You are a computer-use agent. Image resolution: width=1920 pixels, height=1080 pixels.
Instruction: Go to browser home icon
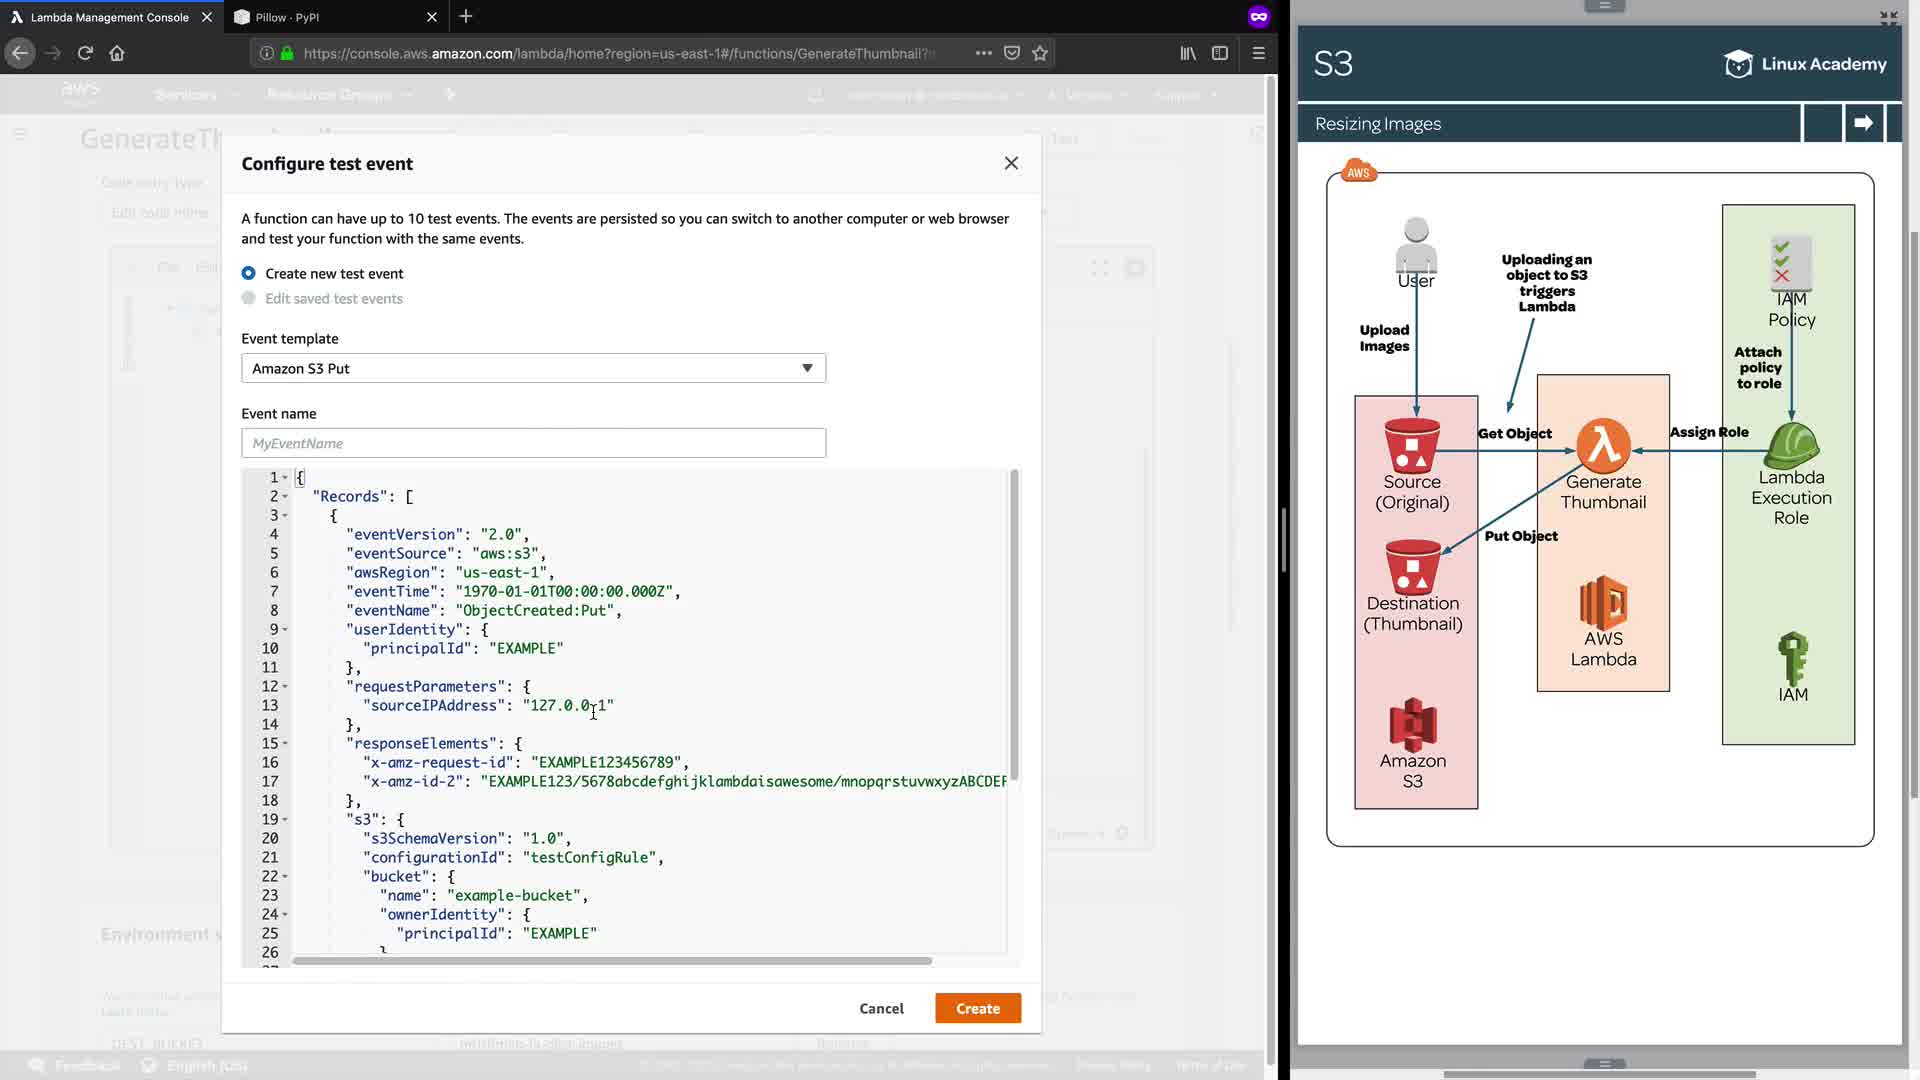click(117, 53)
